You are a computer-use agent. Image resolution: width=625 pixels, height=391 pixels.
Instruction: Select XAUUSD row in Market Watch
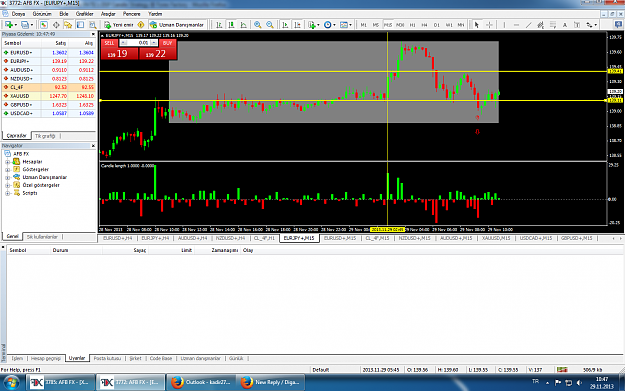point(49,96)
